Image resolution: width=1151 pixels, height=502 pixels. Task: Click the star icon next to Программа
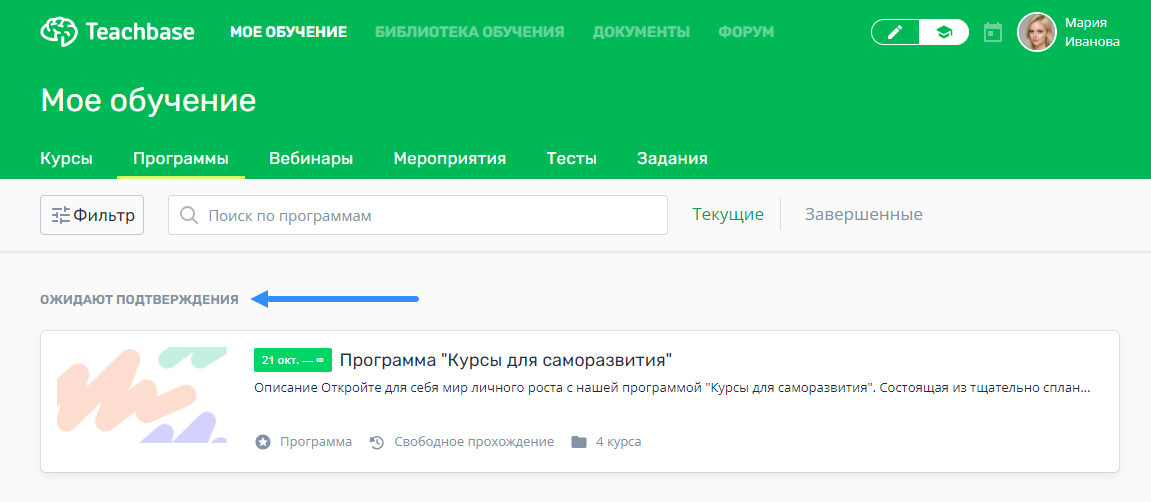point(263,442)
